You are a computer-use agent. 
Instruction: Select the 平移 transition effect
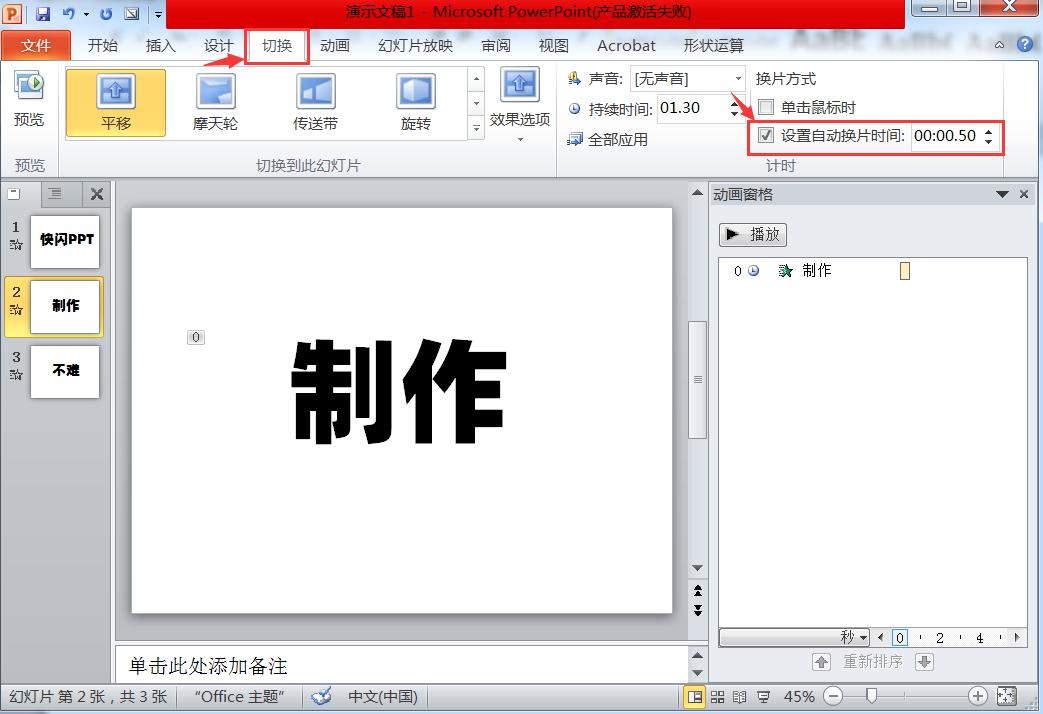(x=113, y=101)
